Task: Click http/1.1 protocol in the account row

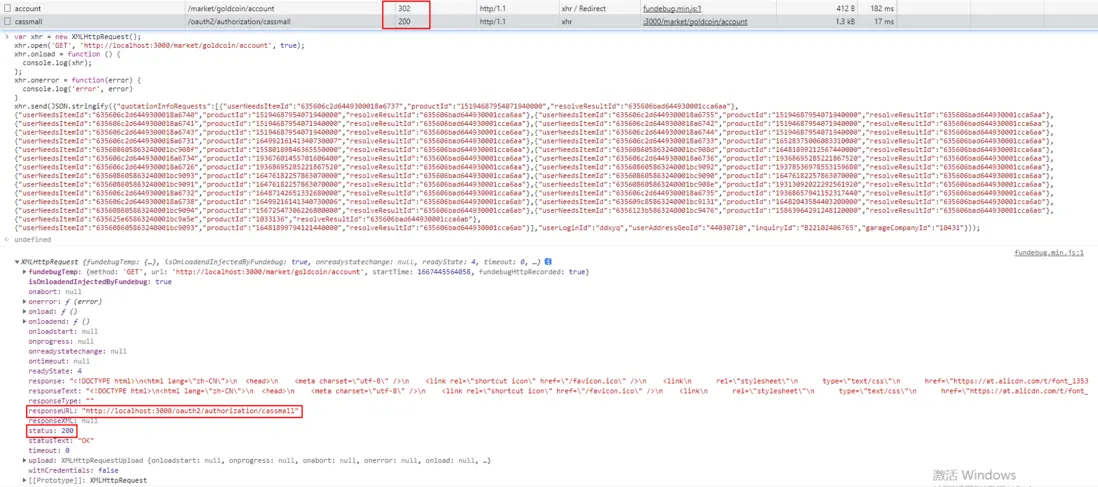Action: click(x=492, y=8)
